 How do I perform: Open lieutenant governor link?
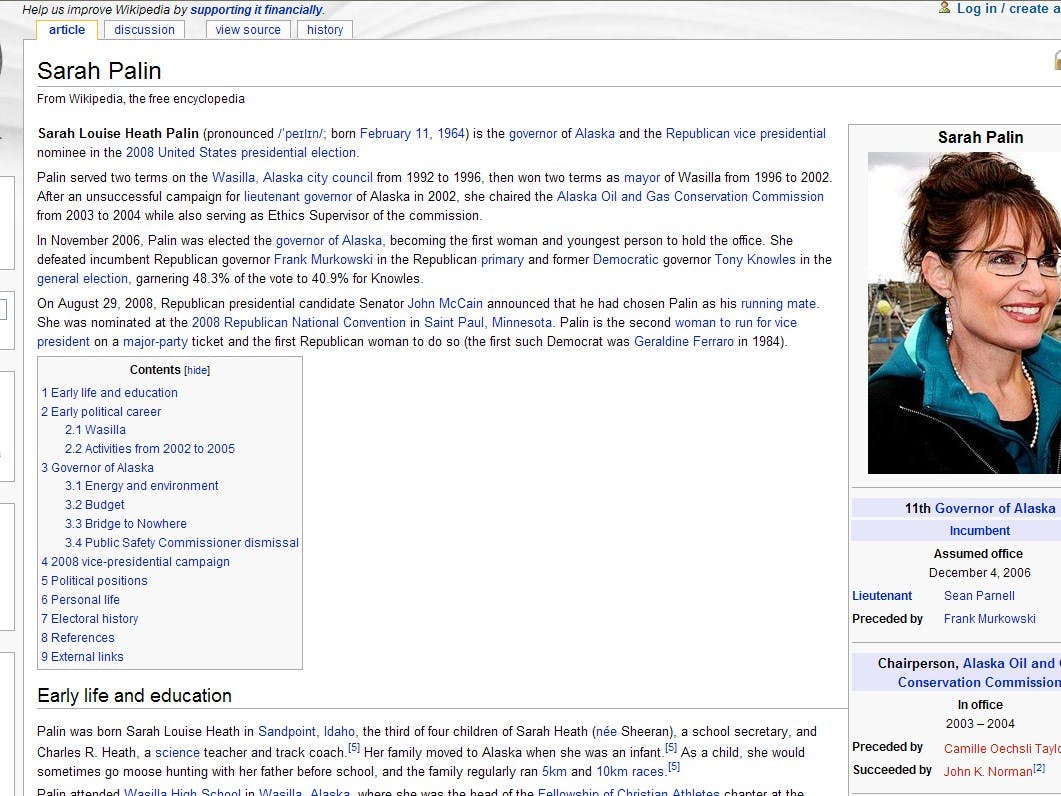[x=298, y=196]
